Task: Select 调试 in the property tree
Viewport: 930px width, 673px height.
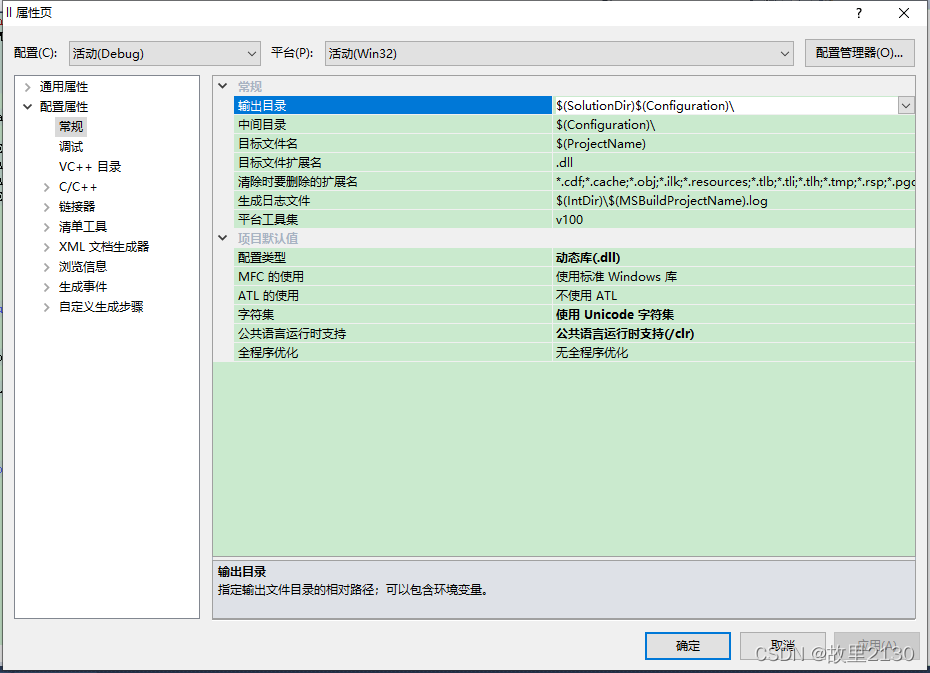Action: click(x=71, y=146)
